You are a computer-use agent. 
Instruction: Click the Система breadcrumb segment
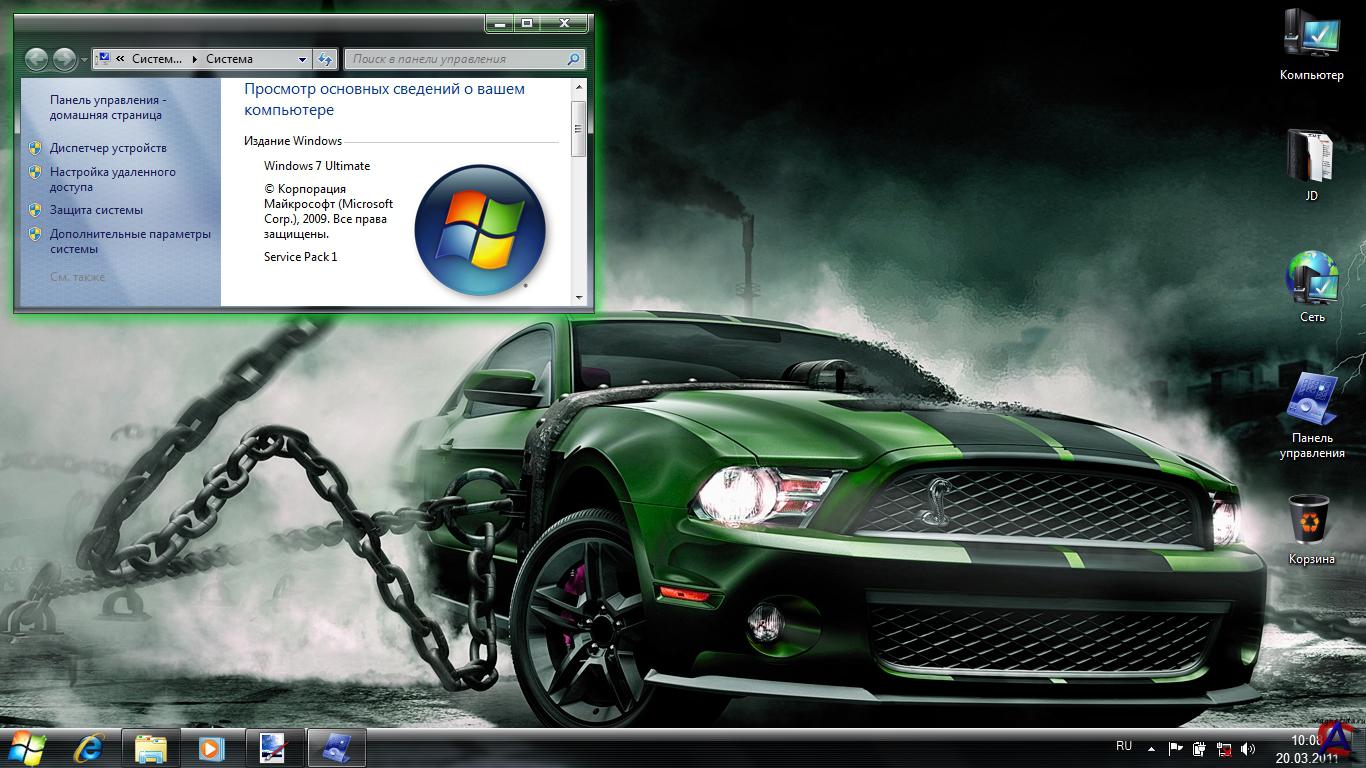click(229, 59)
